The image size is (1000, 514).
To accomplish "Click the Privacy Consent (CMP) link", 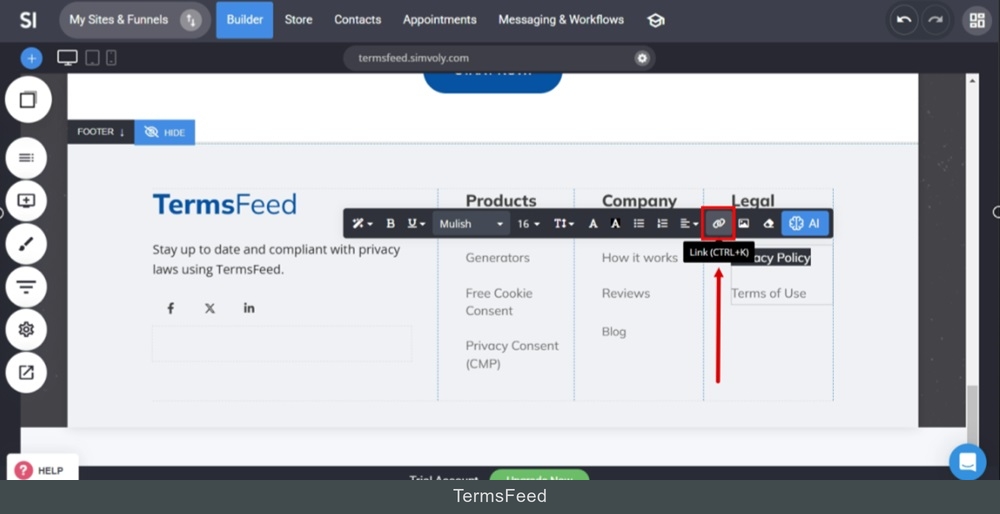I will point(512,355).
